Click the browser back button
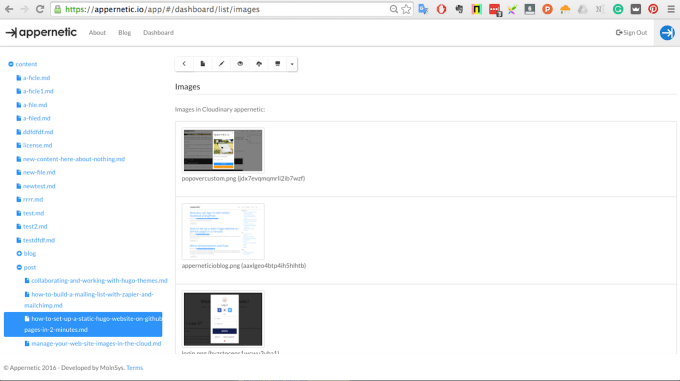The image size is (680, 381). pos(9,9)
